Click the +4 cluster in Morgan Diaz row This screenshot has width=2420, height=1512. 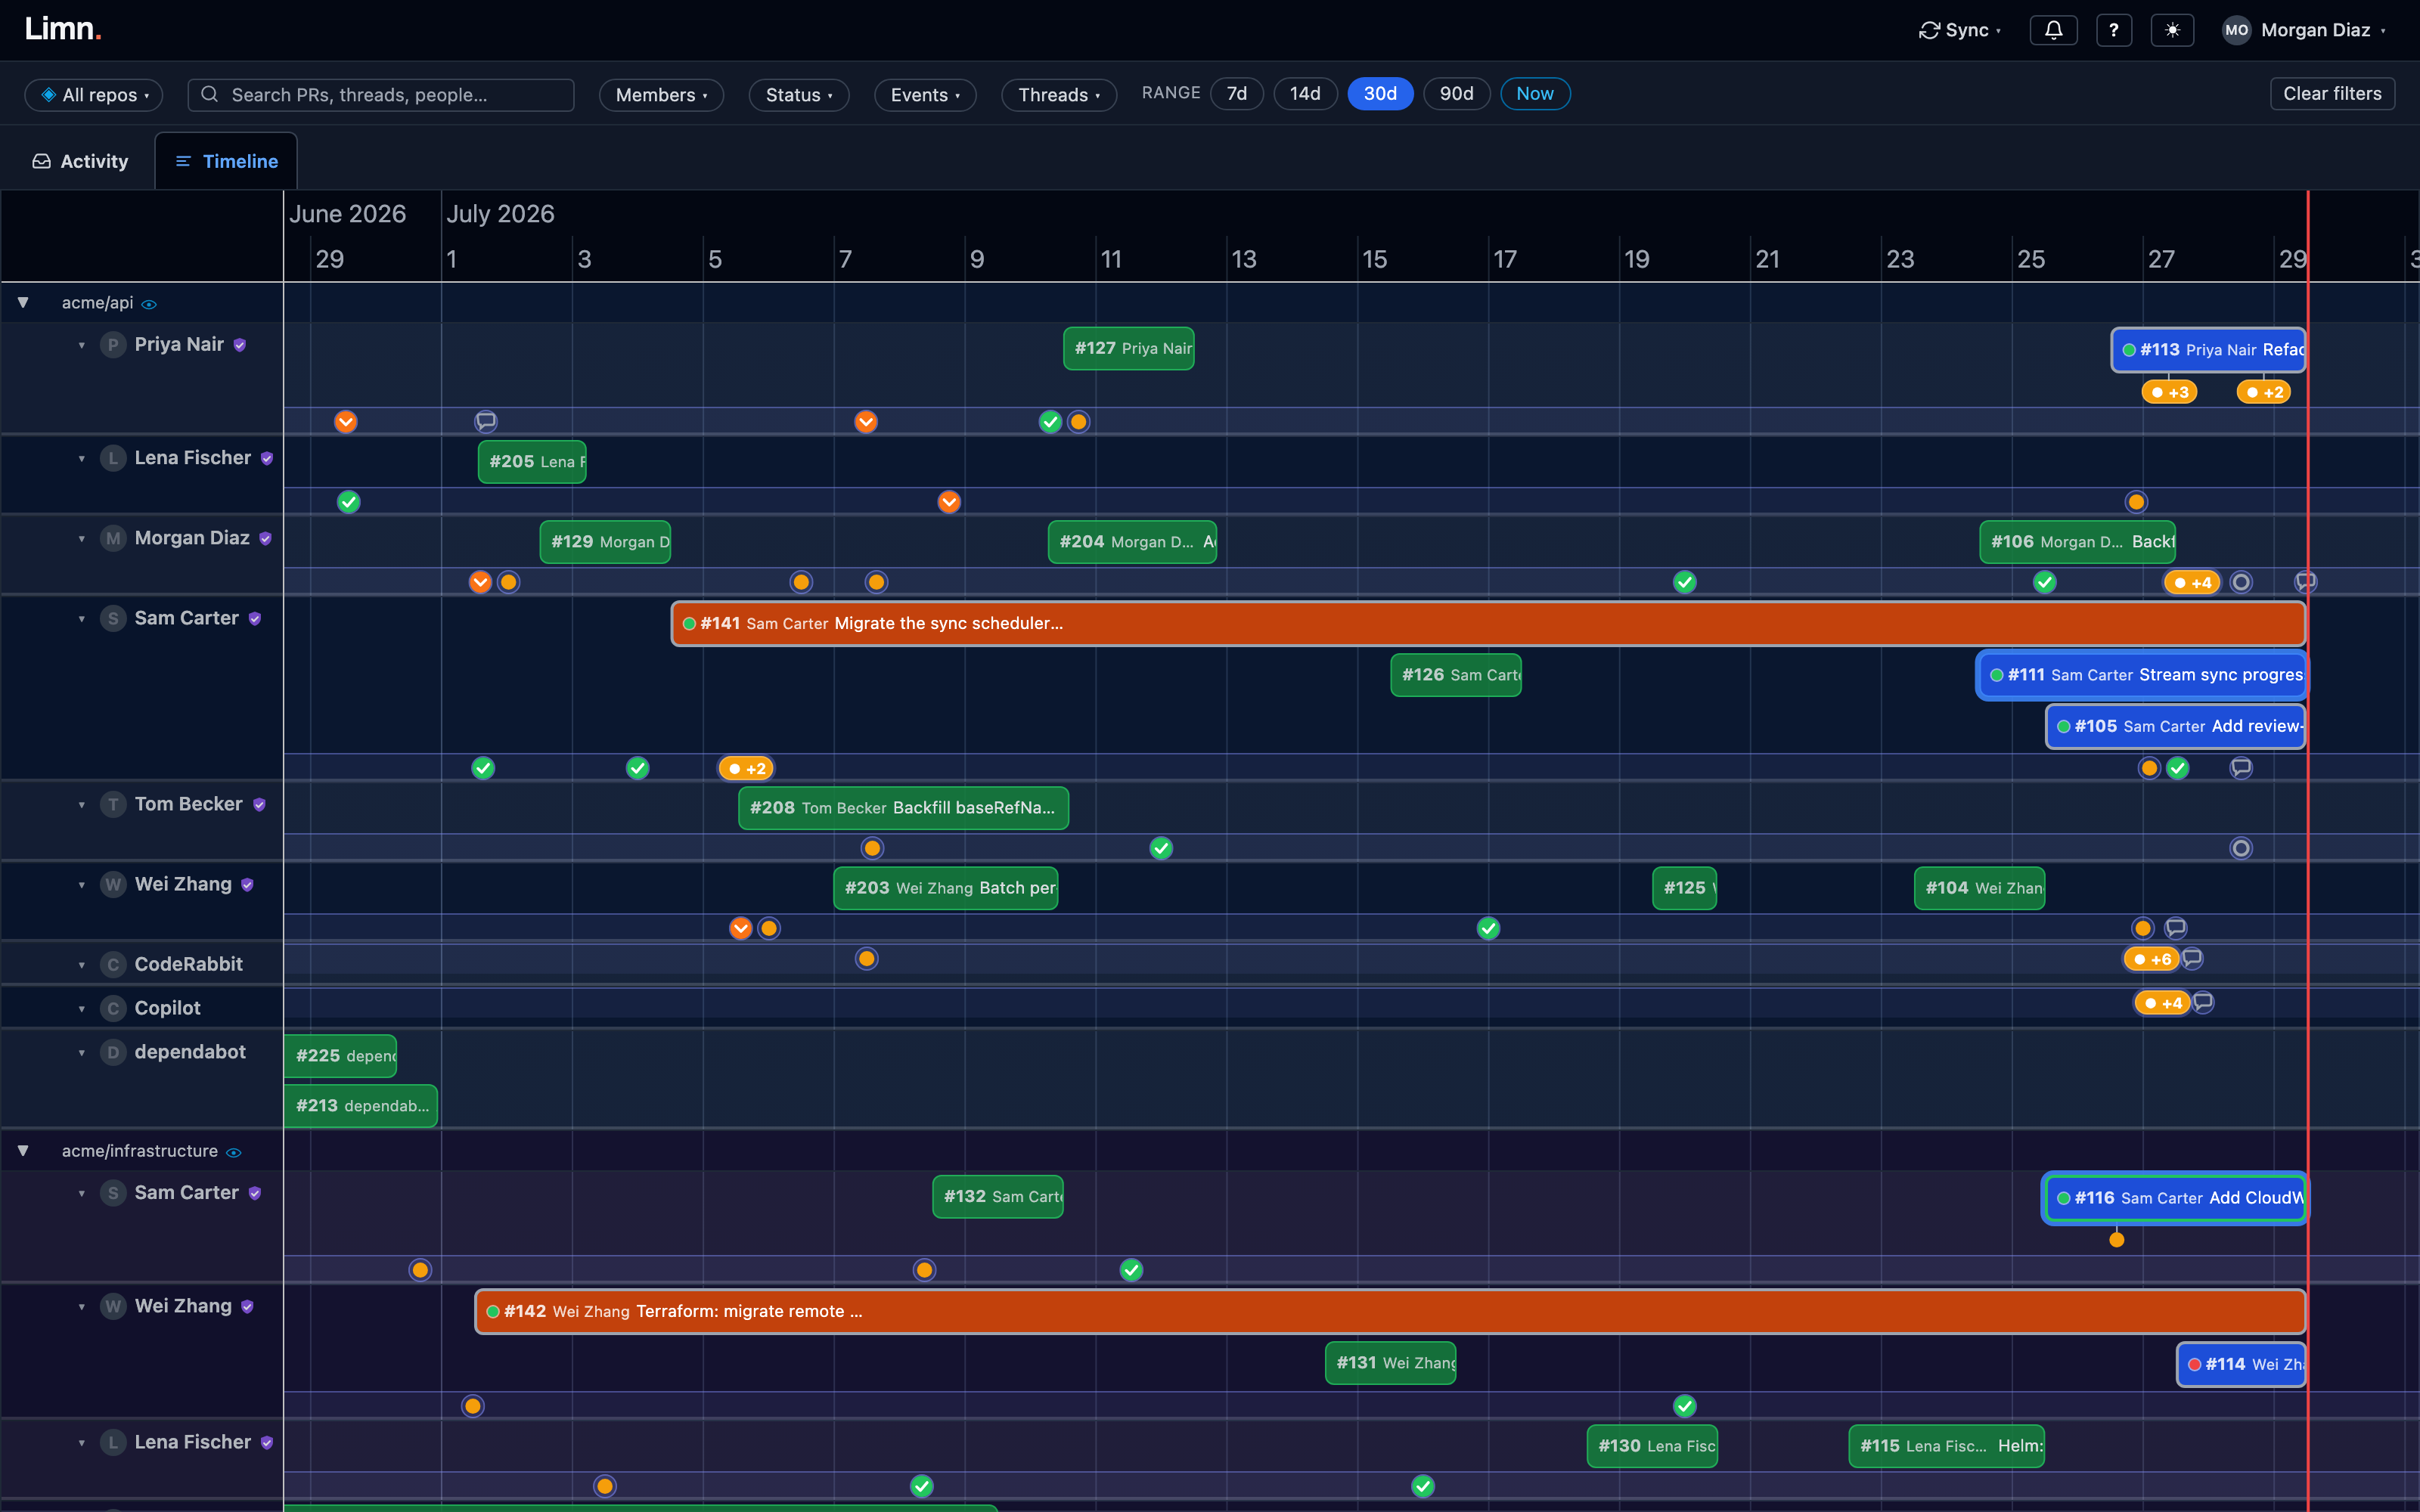[2192, 582]
